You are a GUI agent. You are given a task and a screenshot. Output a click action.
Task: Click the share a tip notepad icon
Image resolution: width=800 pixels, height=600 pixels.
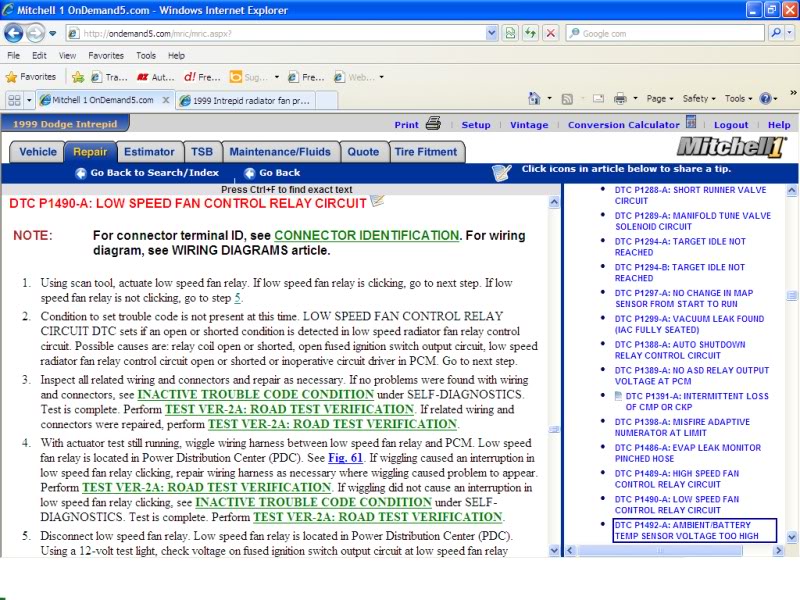[x=502, y=173]
